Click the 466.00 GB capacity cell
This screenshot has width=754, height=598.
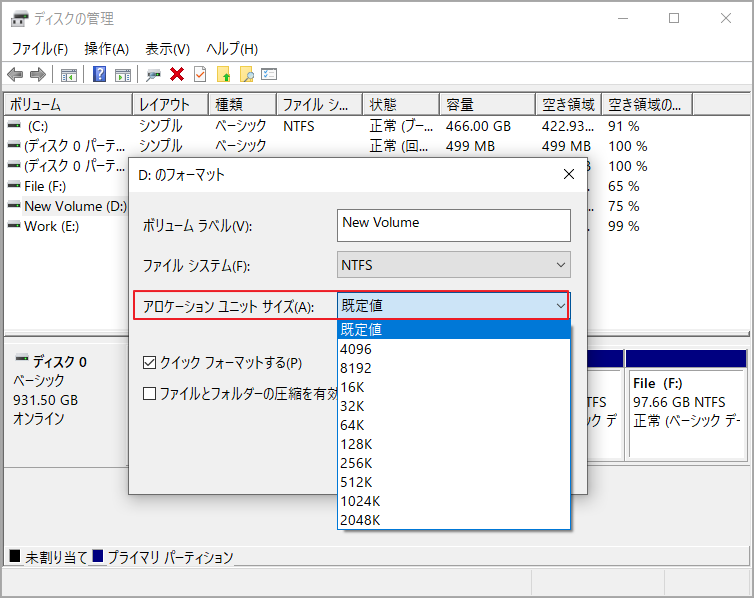478,126
